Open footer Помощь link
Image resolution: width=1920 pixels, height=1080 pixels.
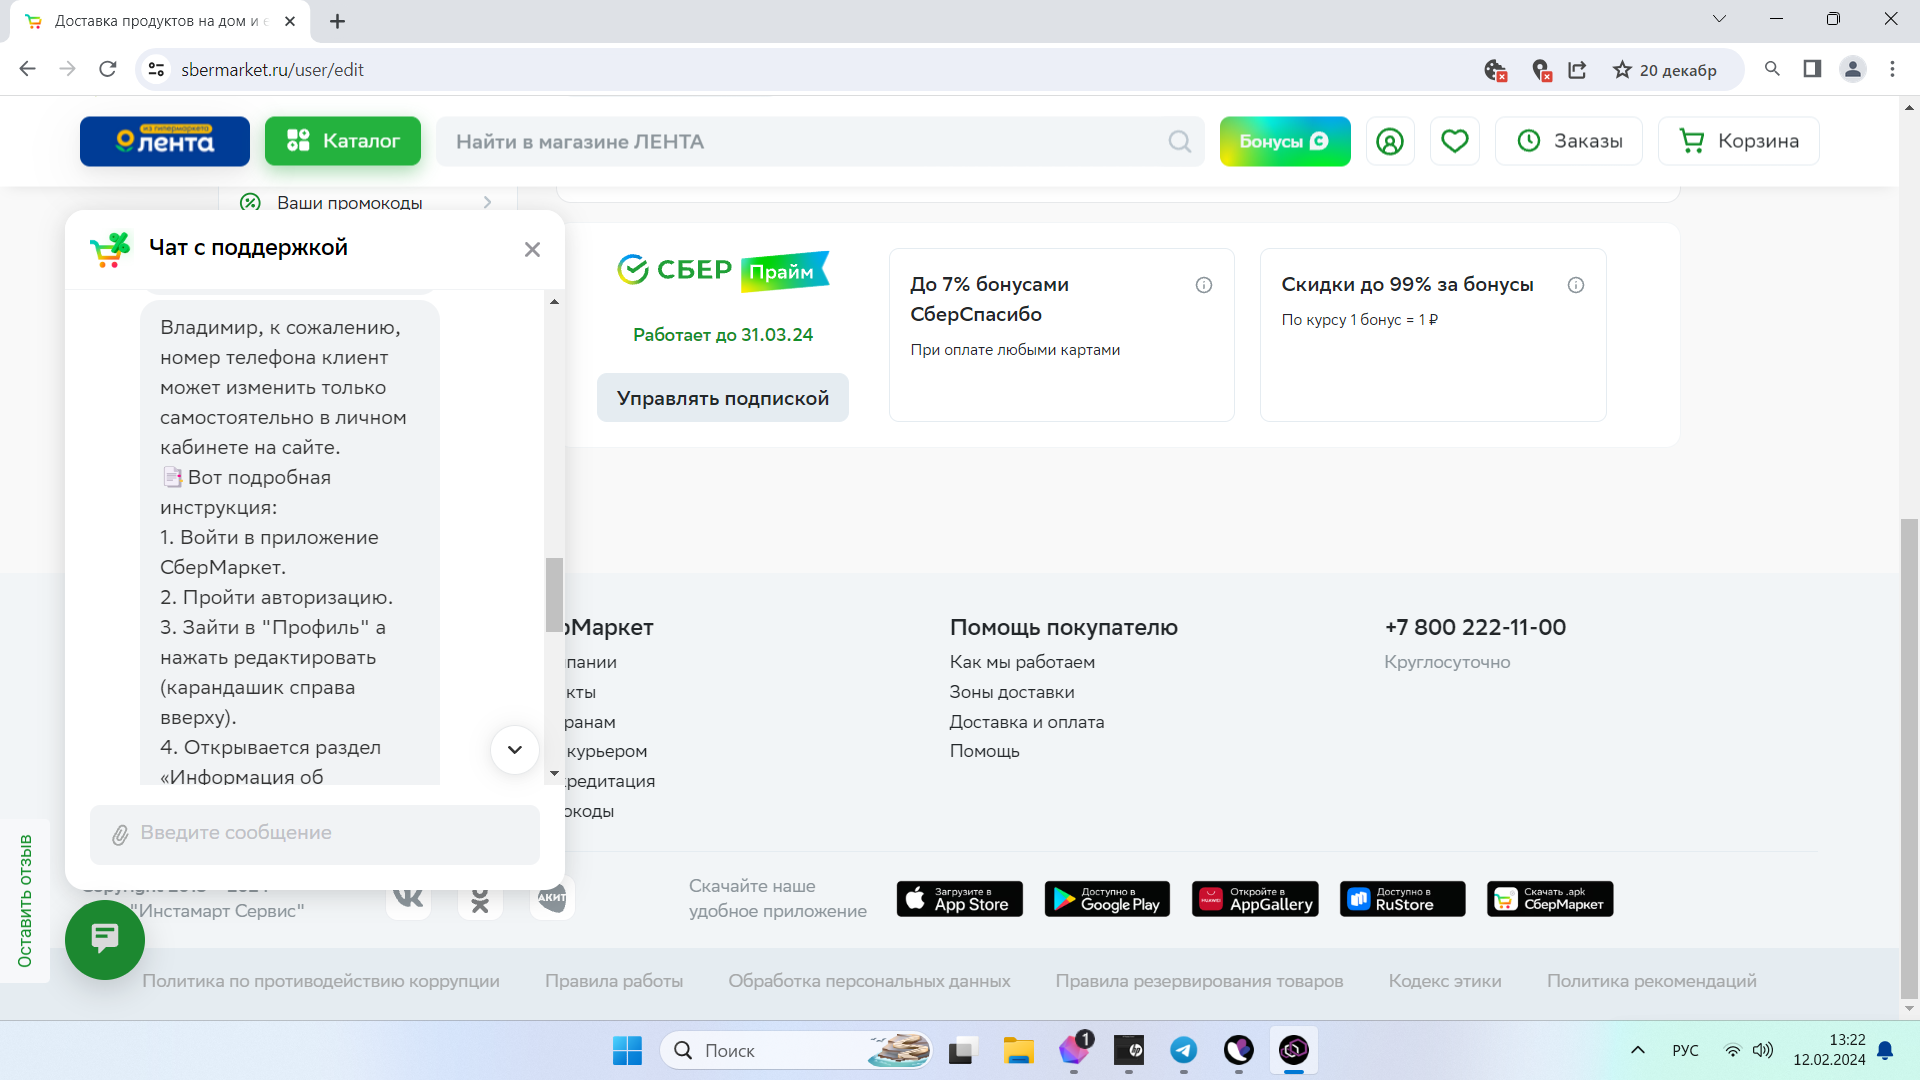[x=985, y=751]
